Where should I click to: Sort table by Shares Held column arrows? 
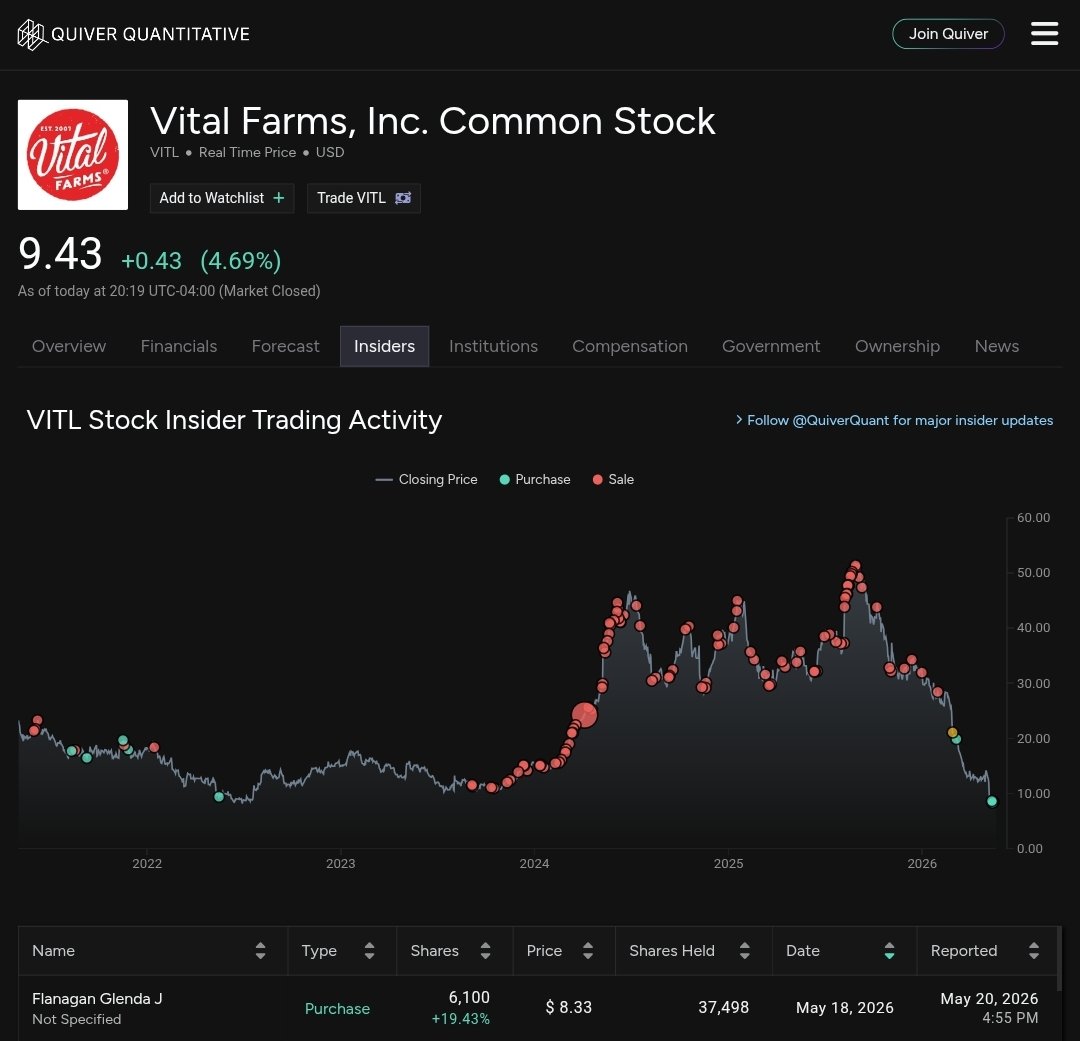click(x=745, y=951)
